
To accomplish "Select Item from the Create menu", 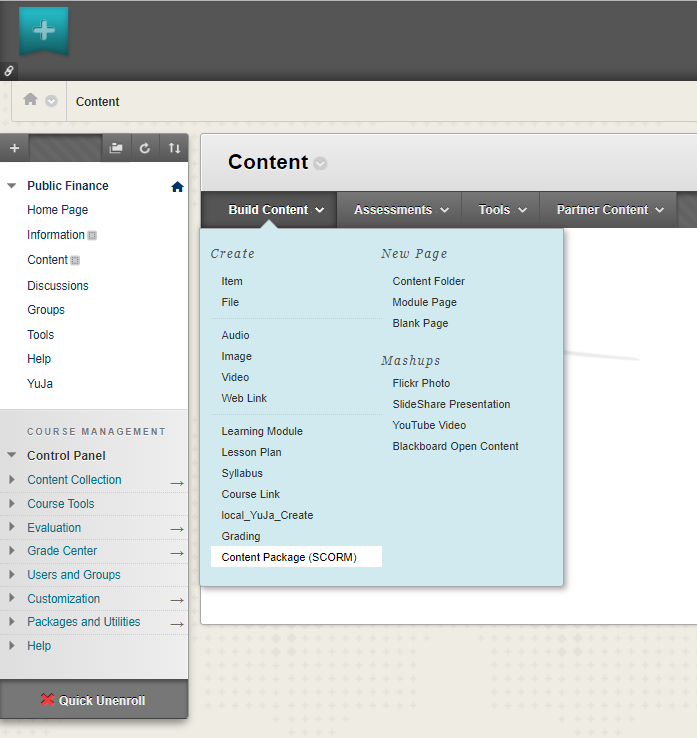I will pos(232,281).
